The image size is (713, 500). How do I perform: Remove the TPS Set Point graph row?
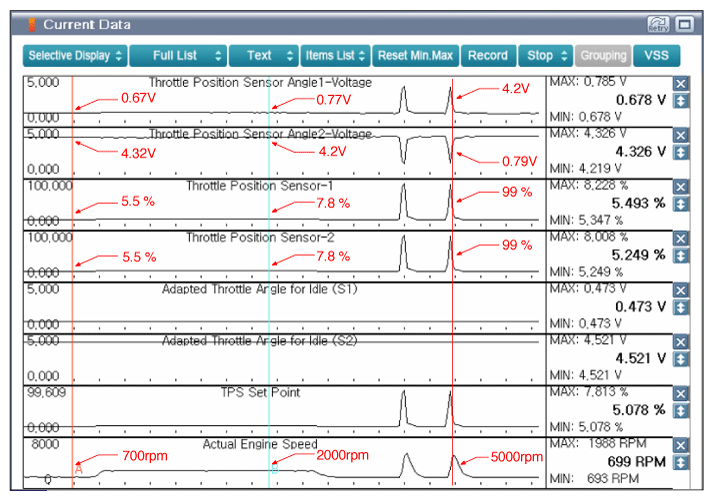(681, 394)
